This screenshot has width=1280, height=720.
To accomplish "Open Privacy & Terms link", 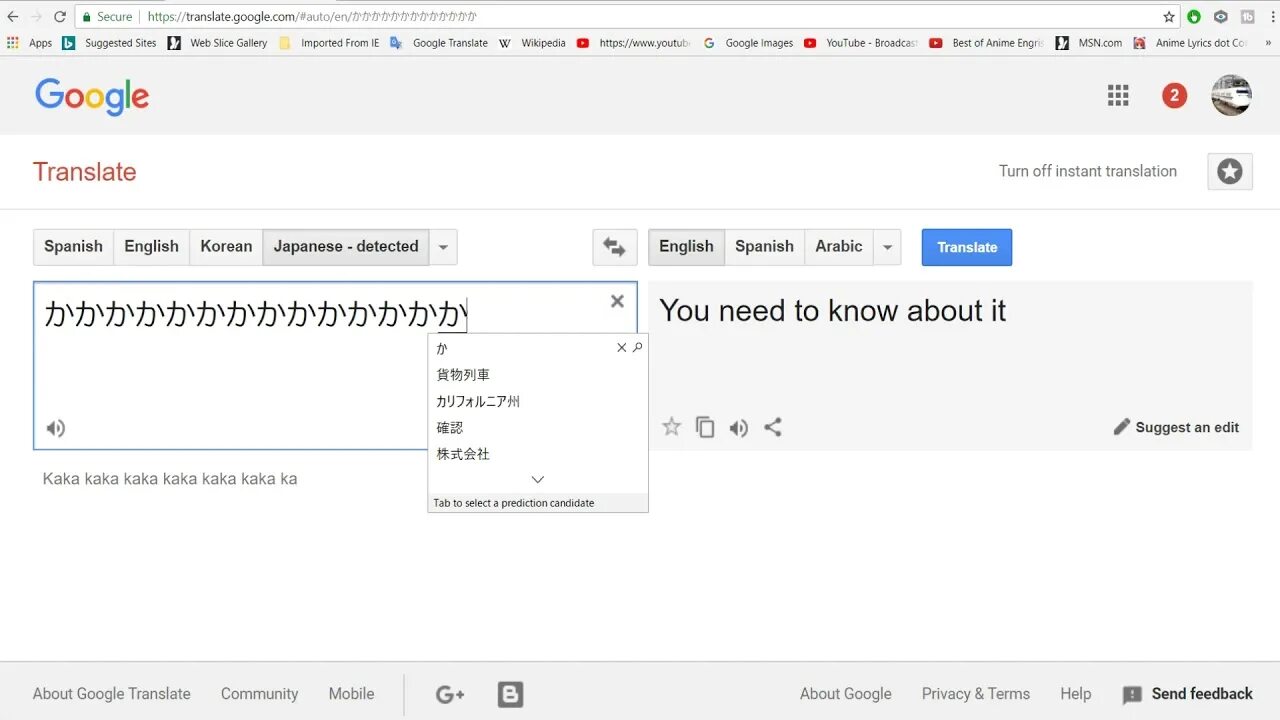I will (975, 694).
